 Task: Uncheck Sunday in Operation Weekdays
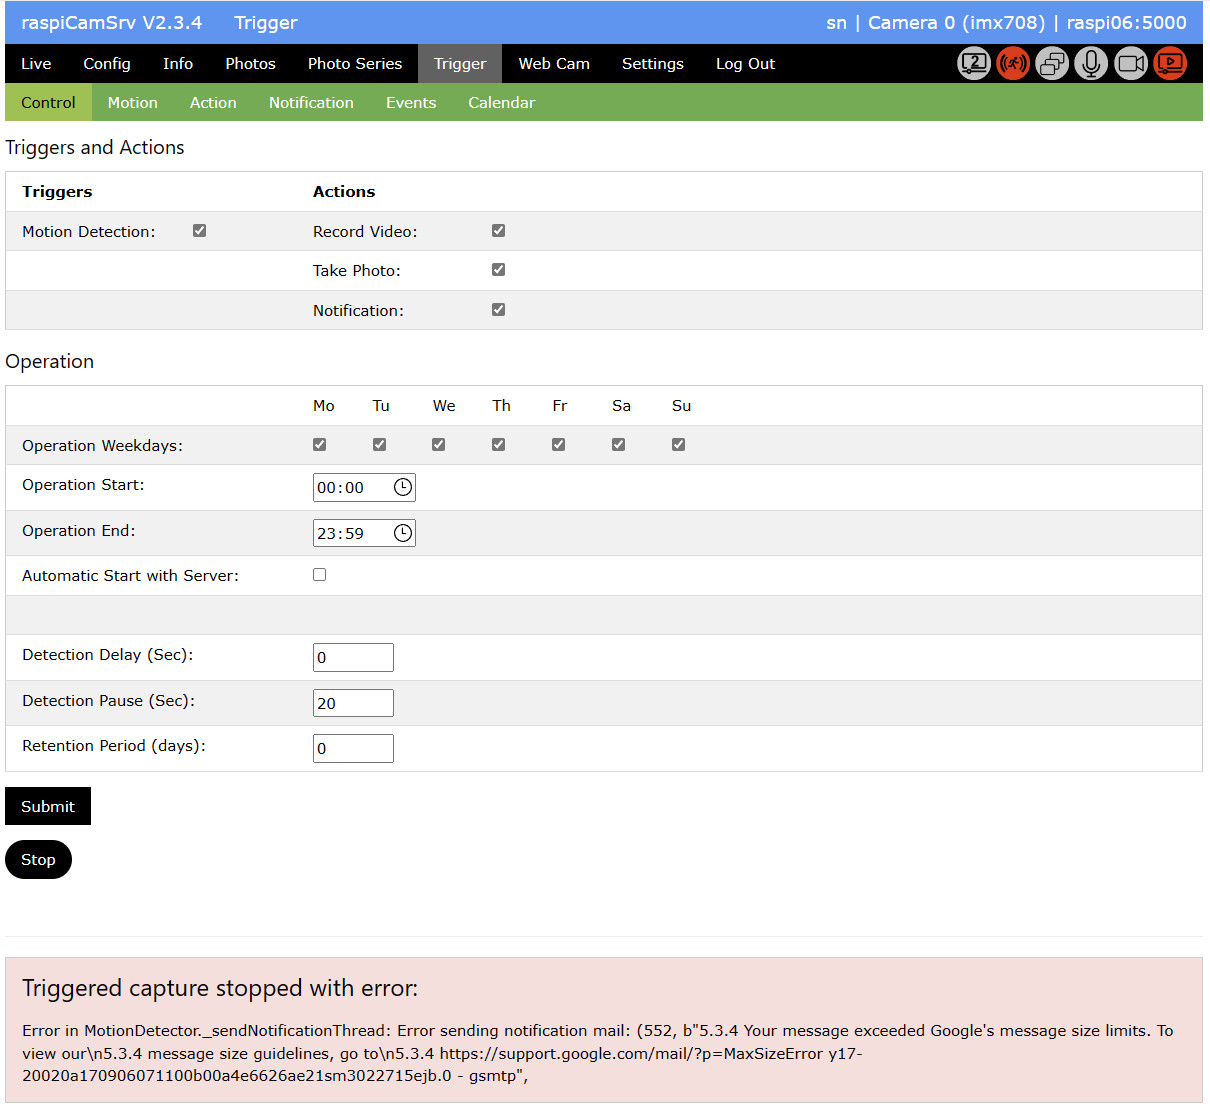coord(678,445)
